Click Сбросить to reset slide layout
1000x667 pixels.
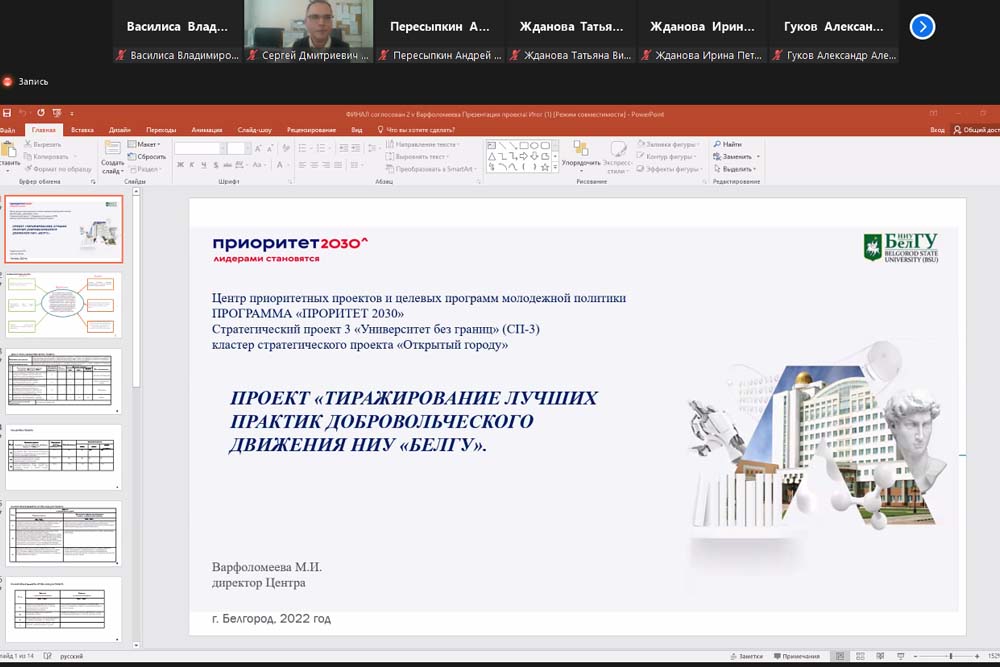[151, 157]
